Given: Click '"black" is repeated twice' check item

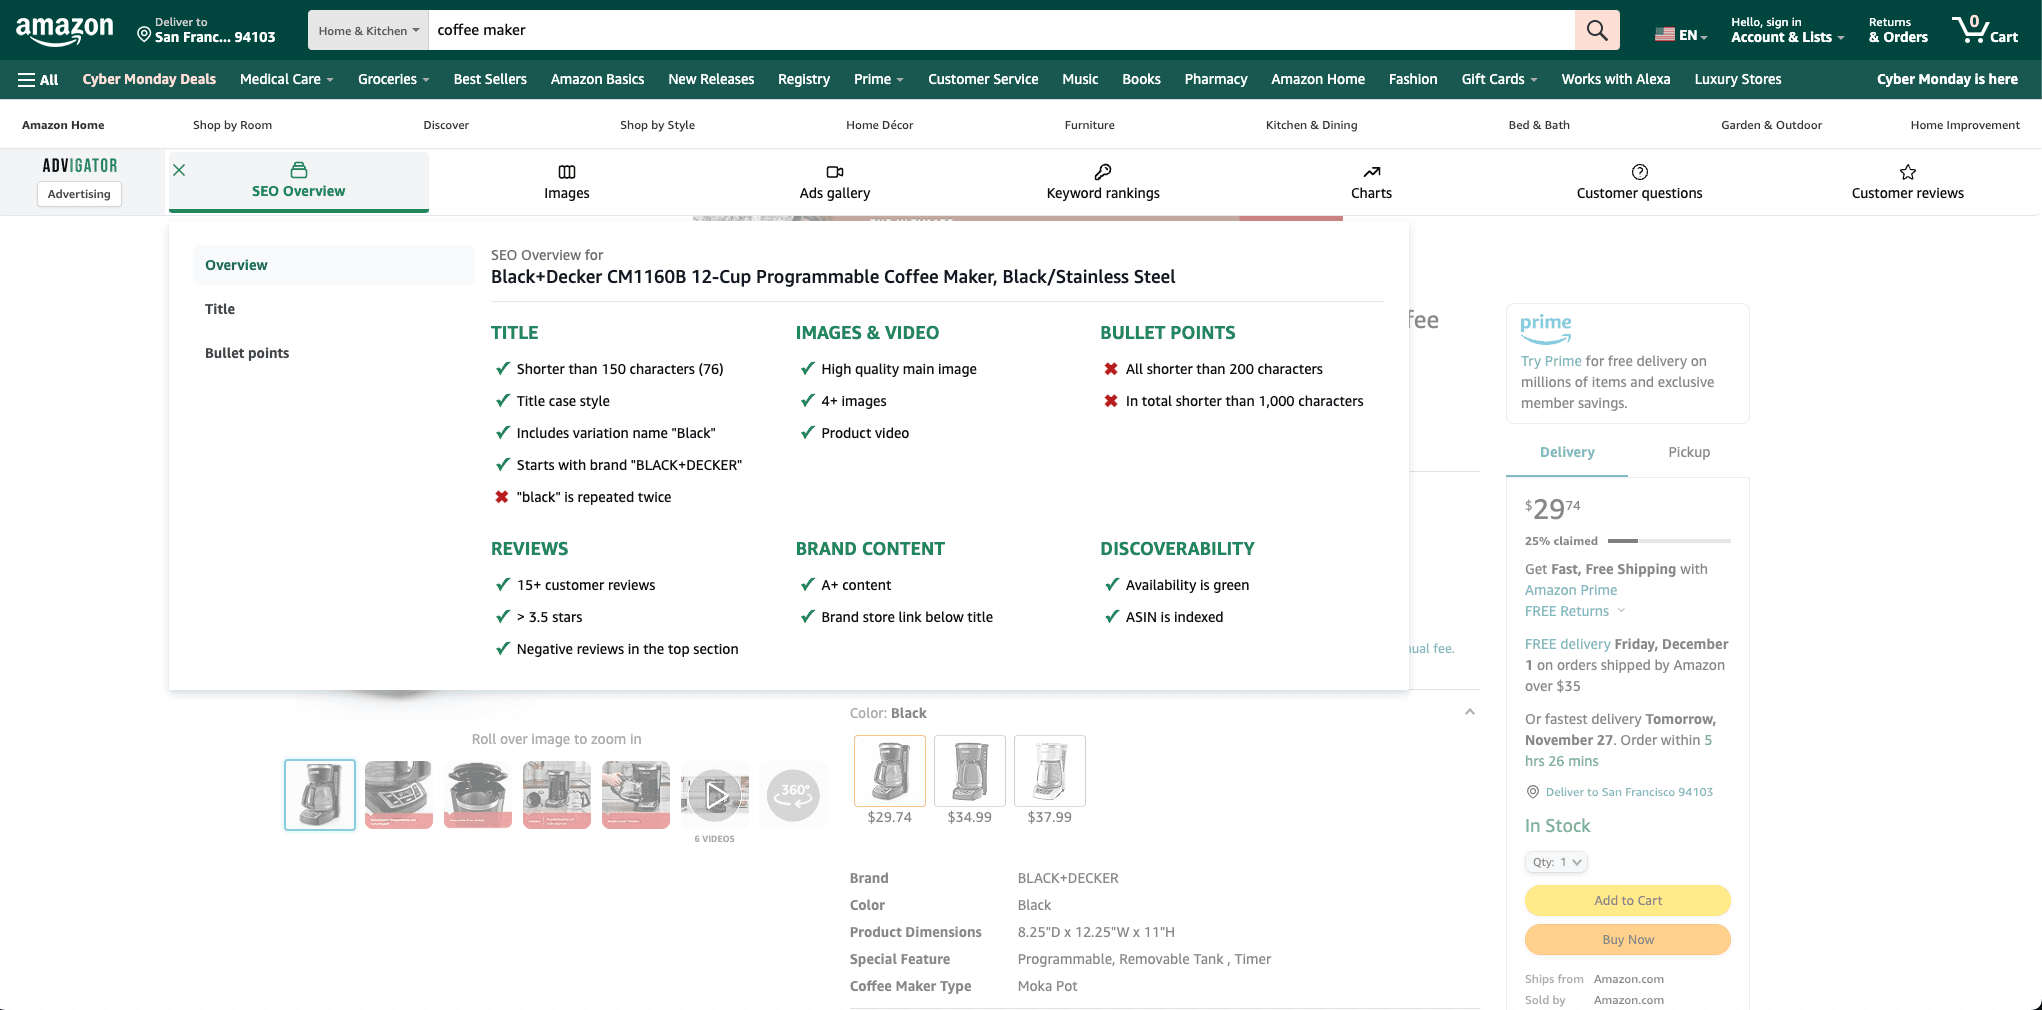Looking at the screenshot, I should tap(583, 497).
